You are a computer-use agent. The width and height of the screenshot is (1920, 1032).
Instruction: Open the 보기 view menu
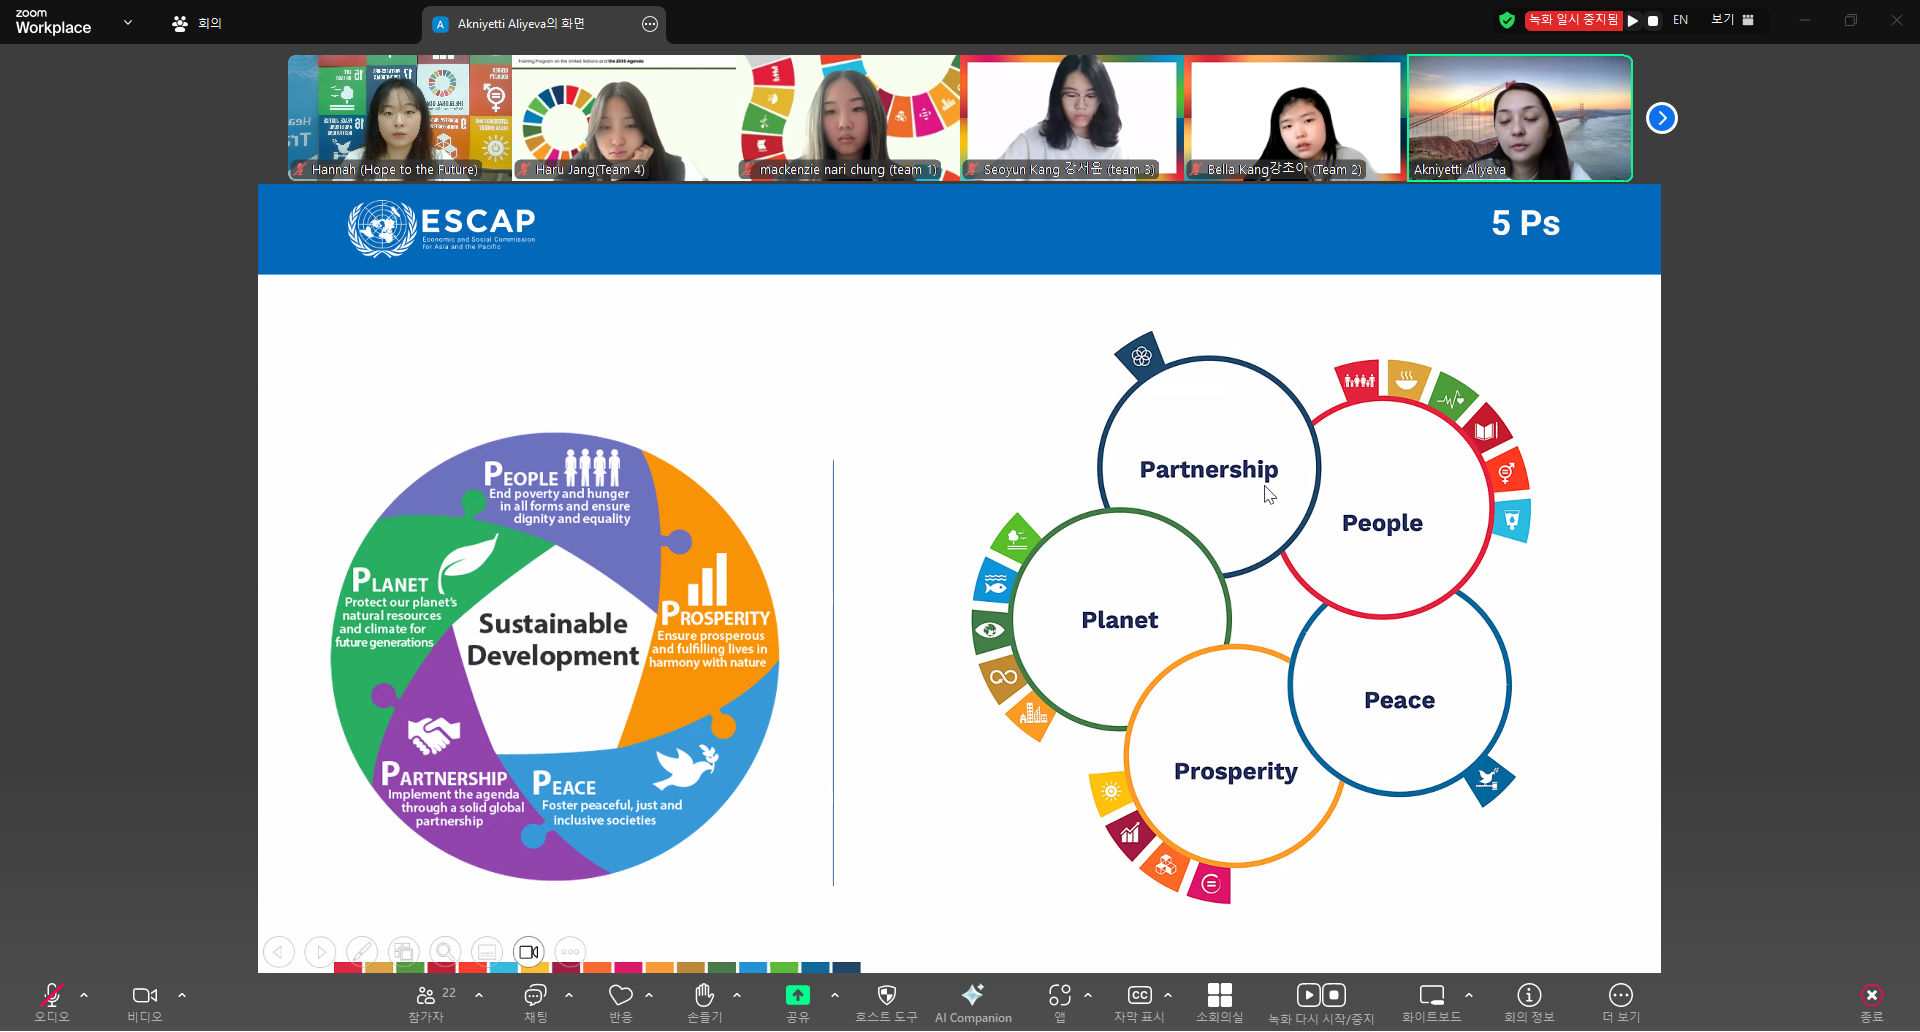pos(1733,20)
